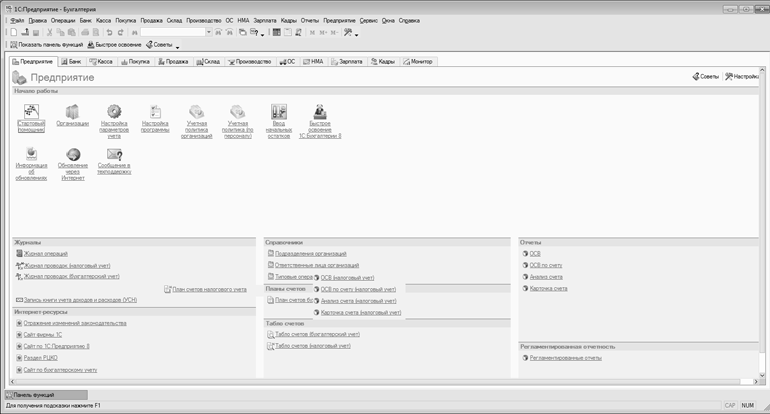
Task: Expand the Советы toolbar dropdown arrow
Action: click(177, 46)
